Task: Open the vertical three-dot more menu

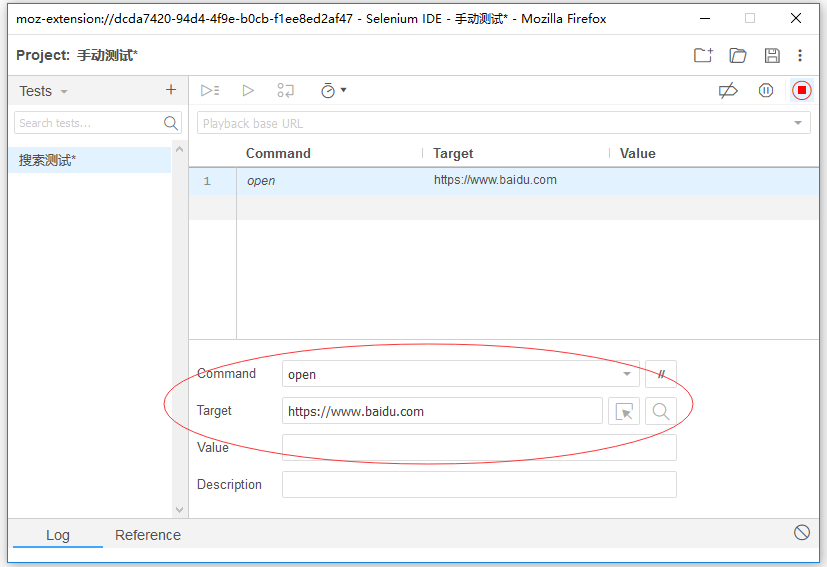Action: coord(800,55)
